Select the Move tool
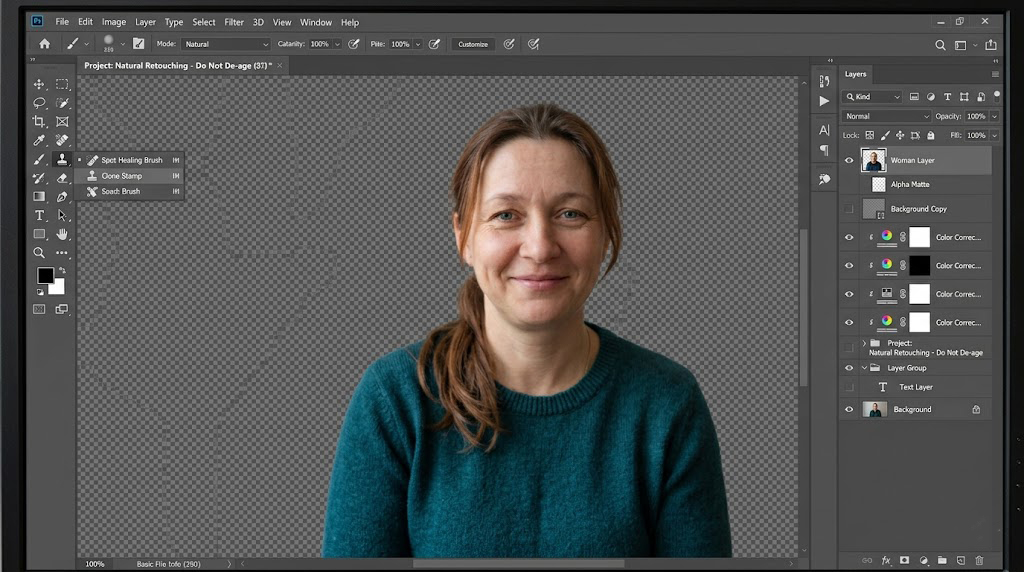The height and width of the screenshot is (572, 1024). pyautogui.click(x=39, y=84)
